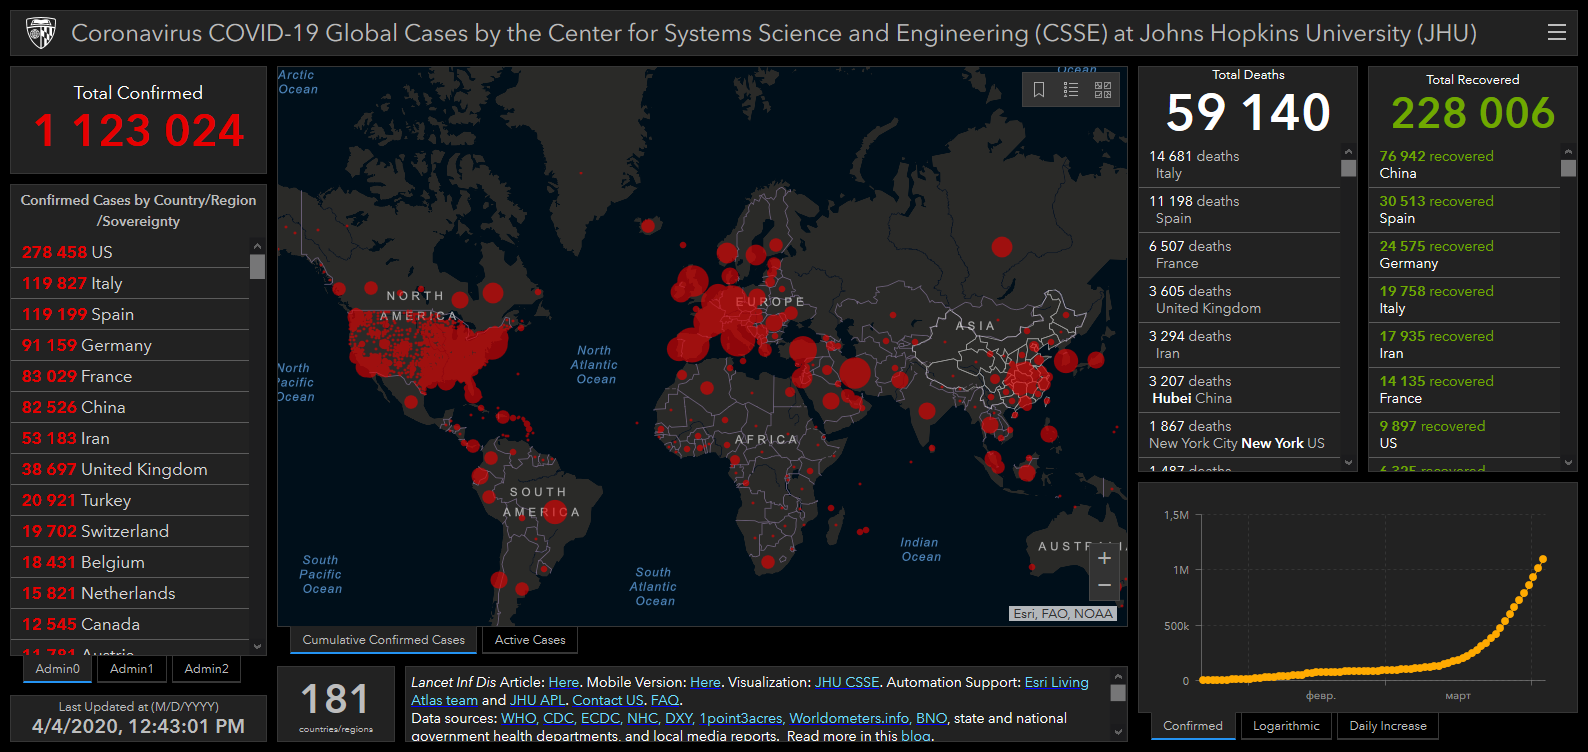Viewport: 1588px width, 752px height.
Task: Click the Johns Hopkins shield logo
Action: pos(41,33)
